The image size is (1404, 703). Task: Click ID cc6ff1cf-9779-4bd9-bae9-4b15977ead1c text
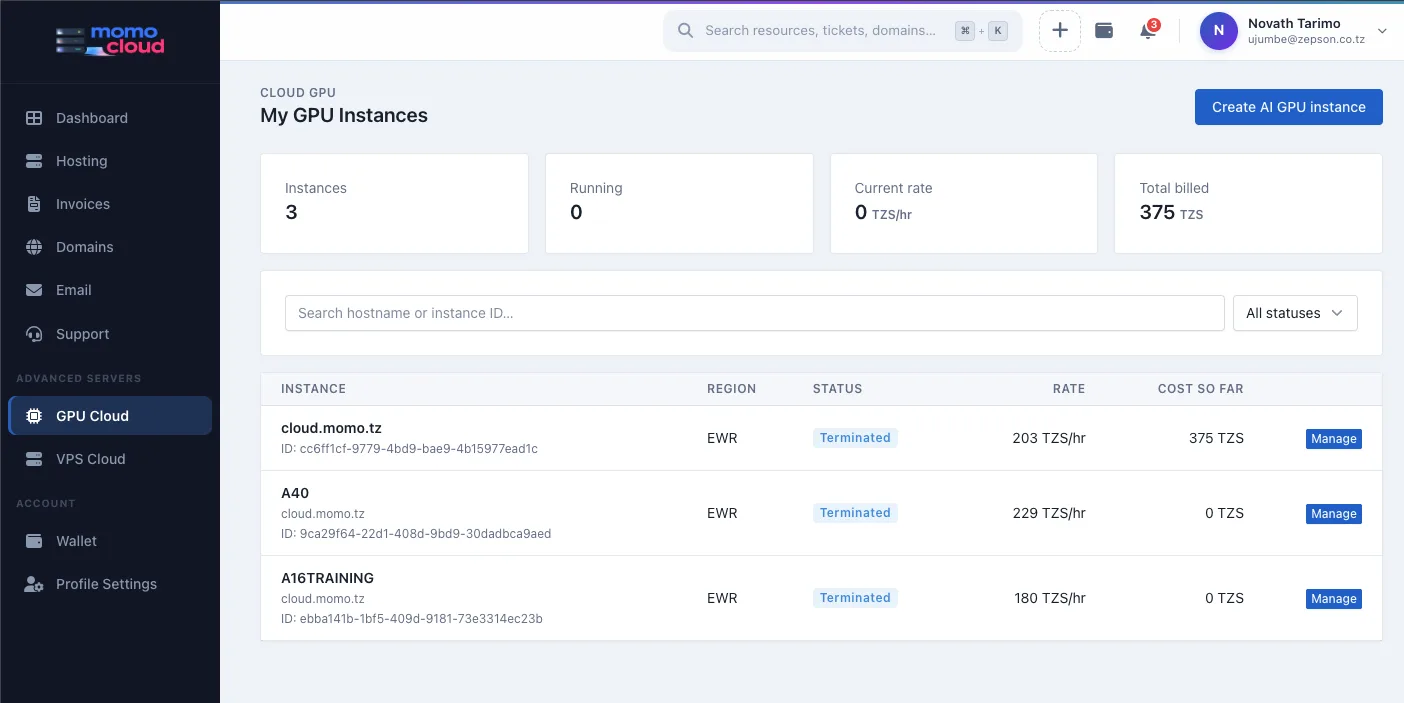409,449
